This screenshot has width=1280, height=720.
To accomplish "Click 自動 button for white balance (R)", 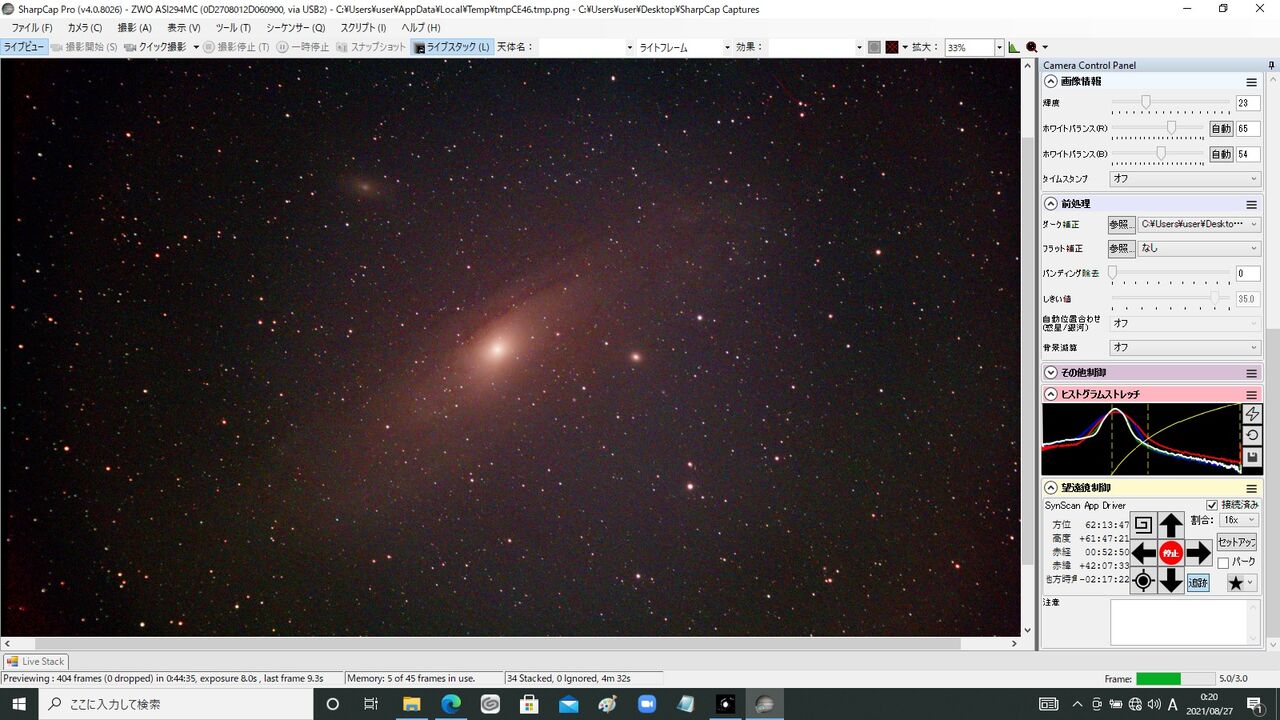I will pyautogui.click(x=1221, y=129).
